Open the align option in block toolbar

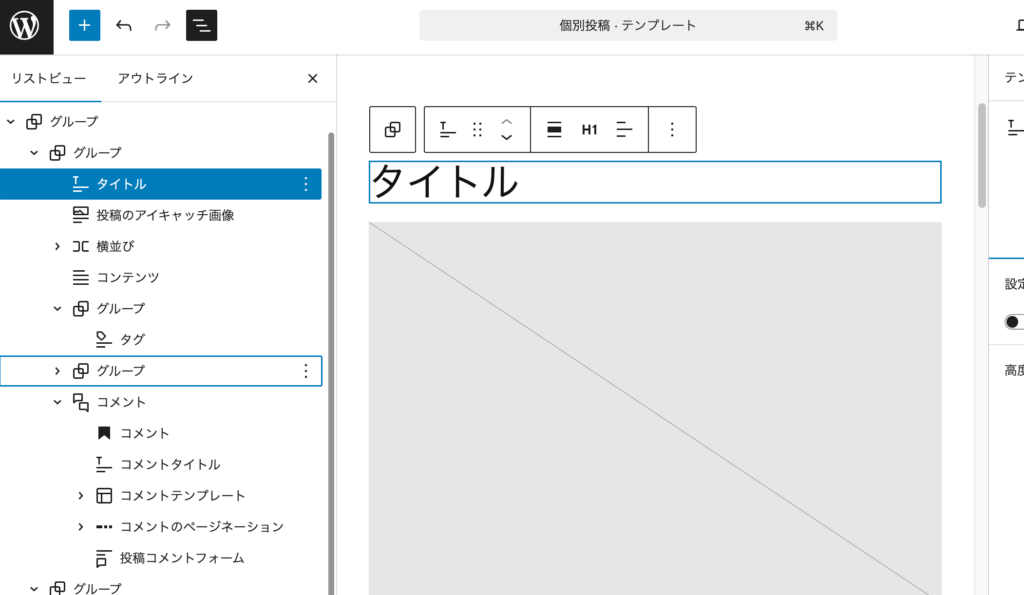click(x=554, y=130)
